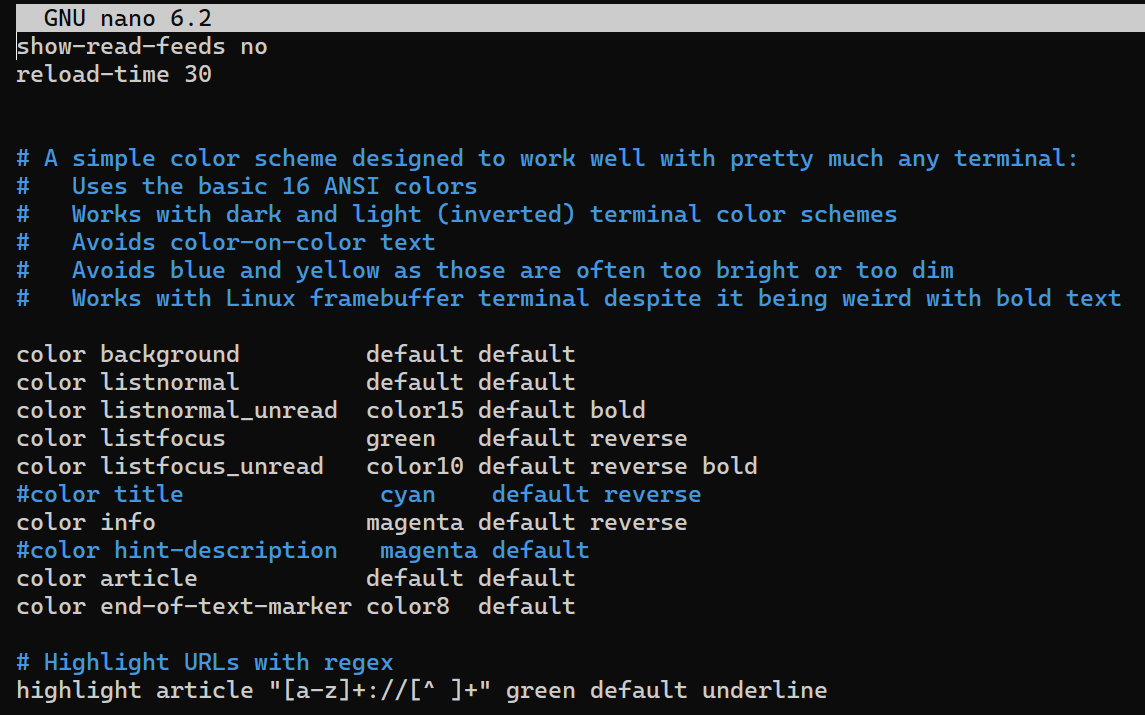Click the '# Highlight URLs with regex' comment
The image size is (1145, 715).
pos(204,662)
